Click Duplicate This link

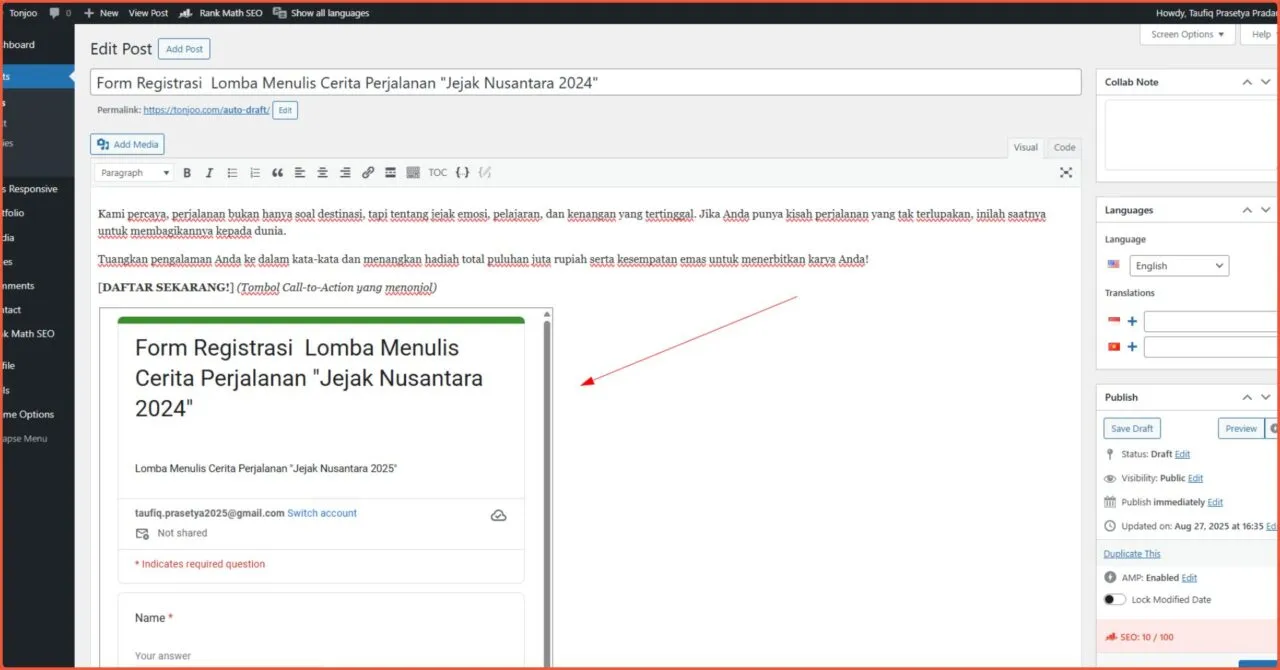point(1132,553)
